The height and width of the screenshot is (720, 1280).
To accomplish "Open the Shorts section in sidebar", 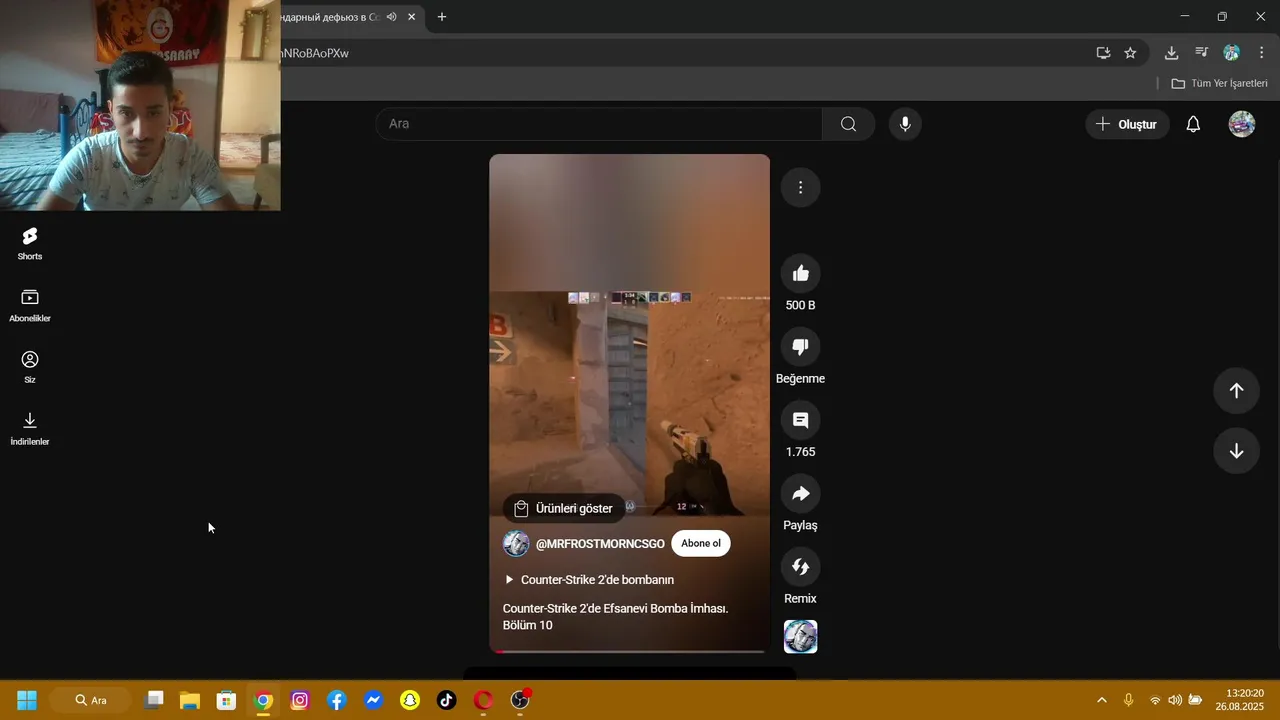I will pos(30,243).
